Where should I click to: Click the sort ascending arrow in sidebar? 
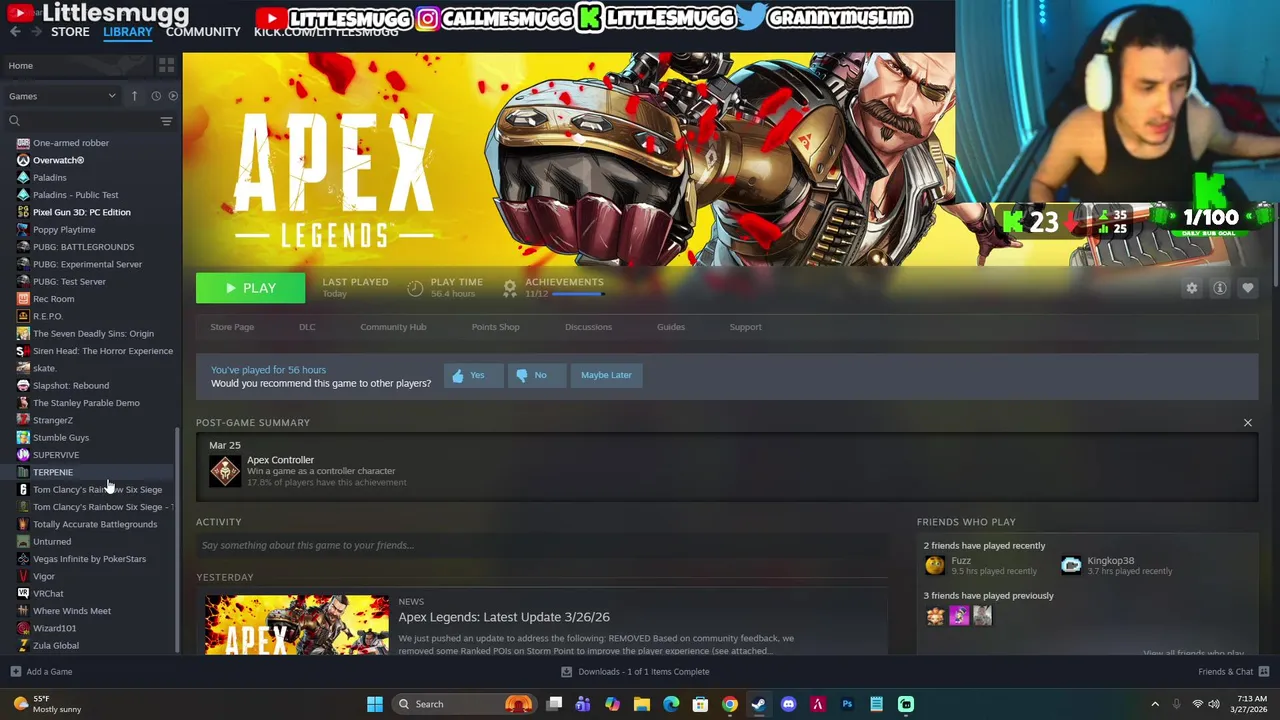(x=134, y=96)
